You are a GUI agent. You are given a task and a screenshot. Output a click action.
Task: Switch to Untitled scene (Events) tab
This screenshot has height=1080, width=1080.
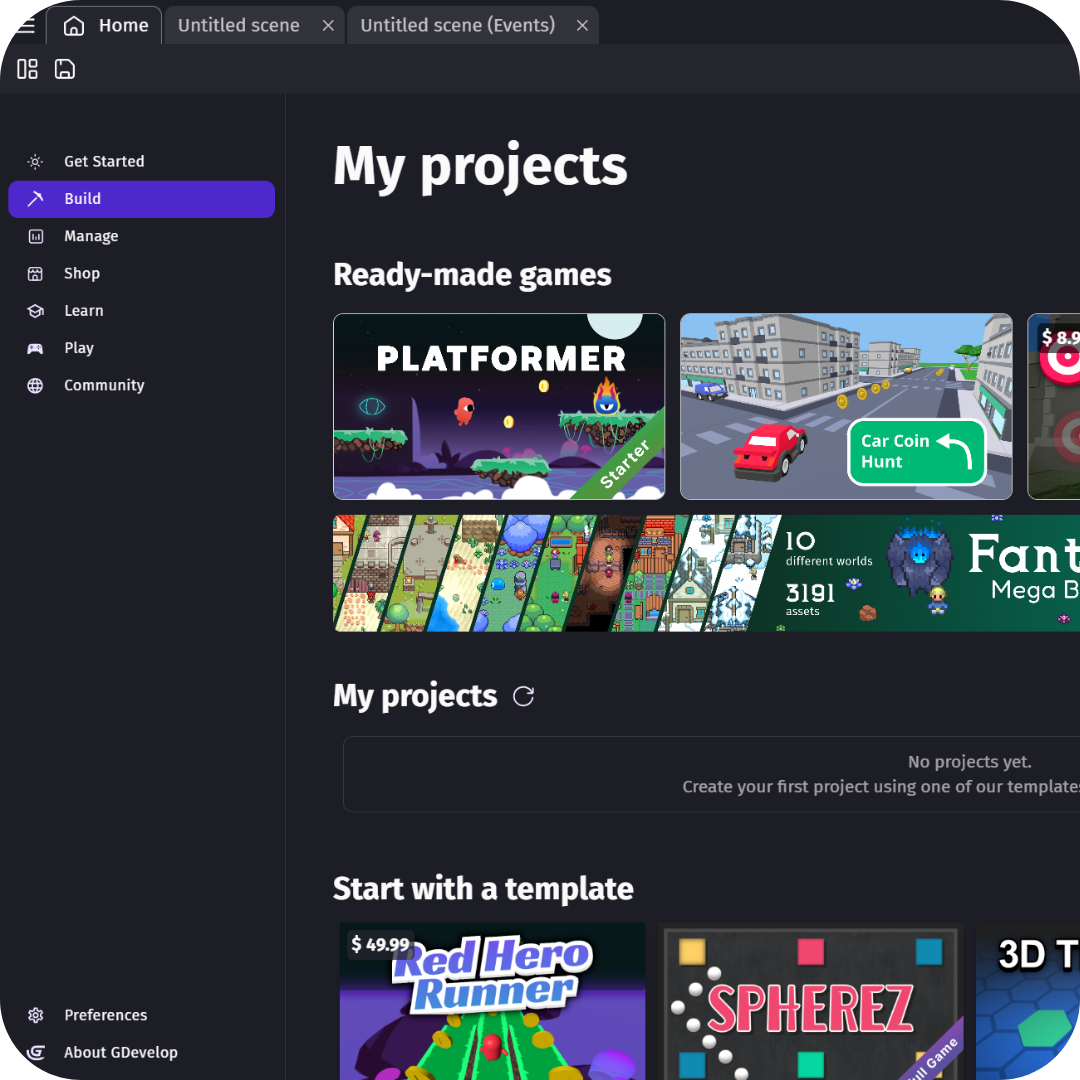[x=457, y=26]
